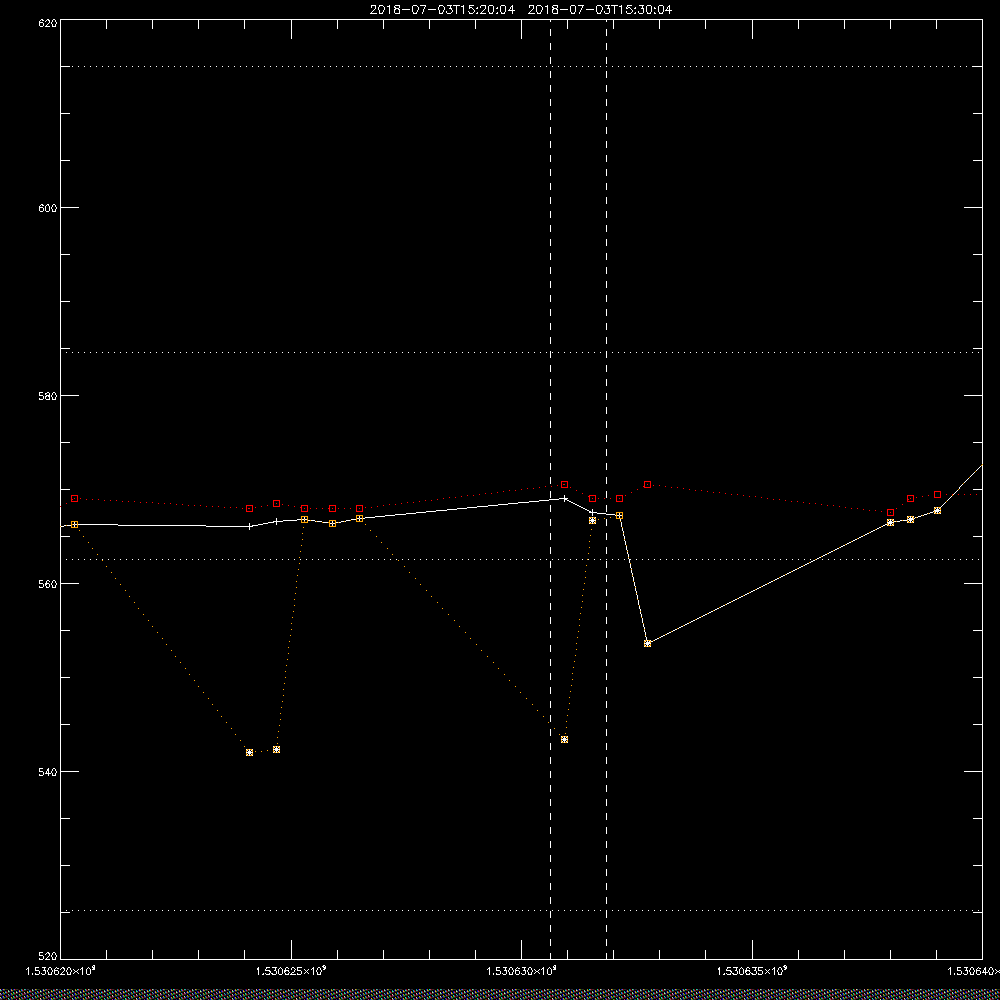The height and width of the screenshot is (1000, 1000).
Task: Click the x-axis label 1.530620×10⁹
Action: 61,971
